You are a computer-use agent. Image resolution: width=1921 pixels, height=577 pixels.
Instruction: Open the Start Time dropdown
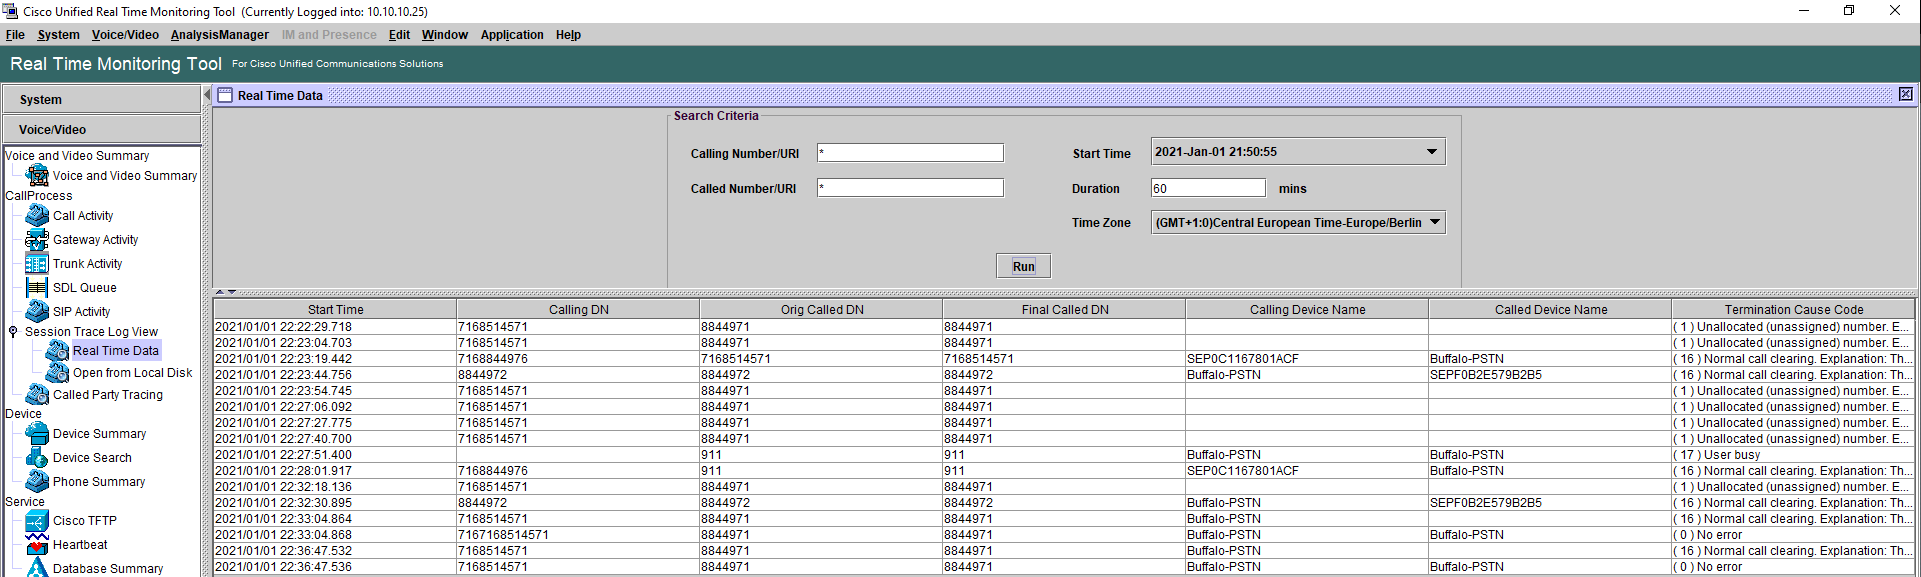pyautogui.click(x=1432, y=152)
